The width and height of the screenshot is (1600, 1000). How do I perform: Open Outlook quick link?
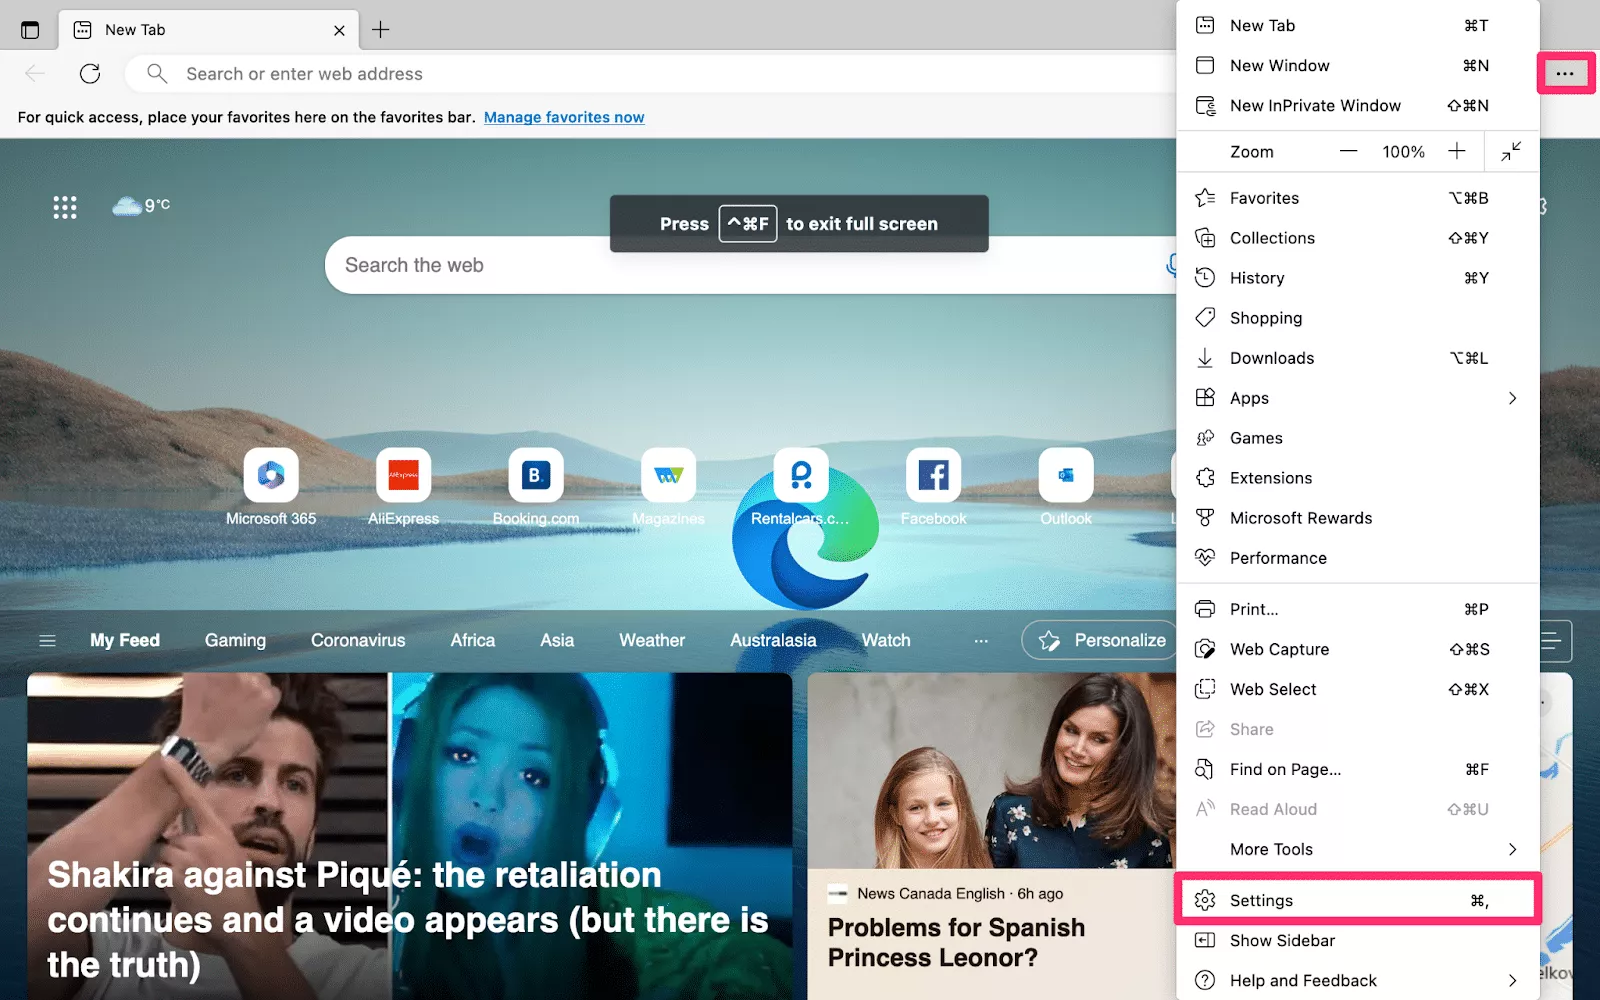pos(1066,487)
